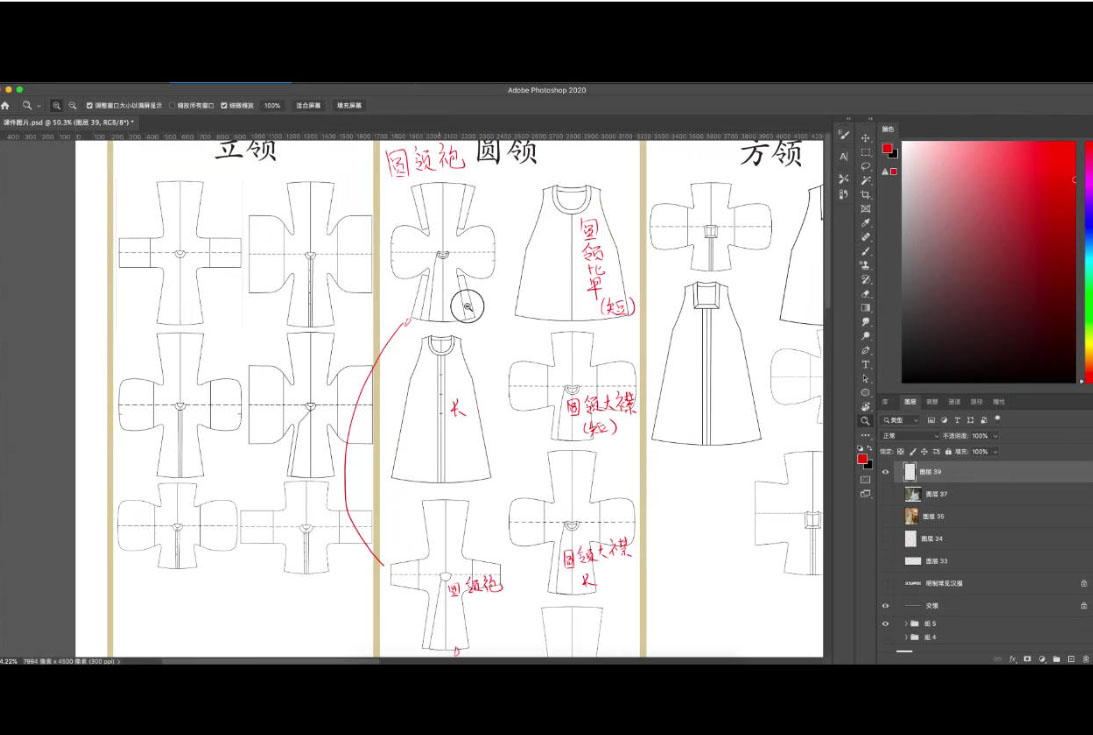The image size is (1093, 735).
Task: Select the History Brush tool
Action: pos(865,280)
